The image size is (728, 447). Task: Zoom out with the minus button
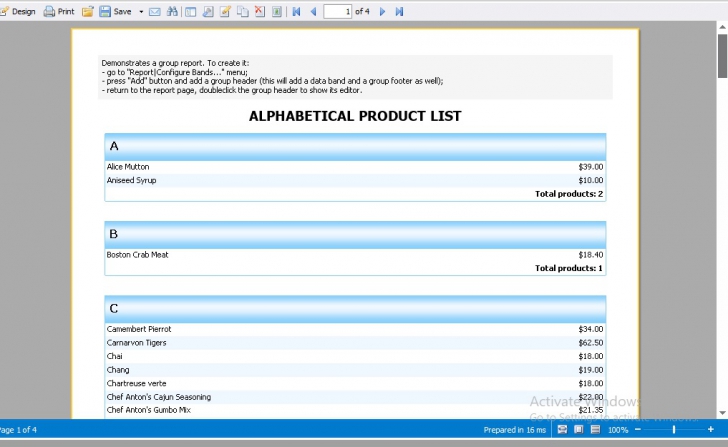638,429
